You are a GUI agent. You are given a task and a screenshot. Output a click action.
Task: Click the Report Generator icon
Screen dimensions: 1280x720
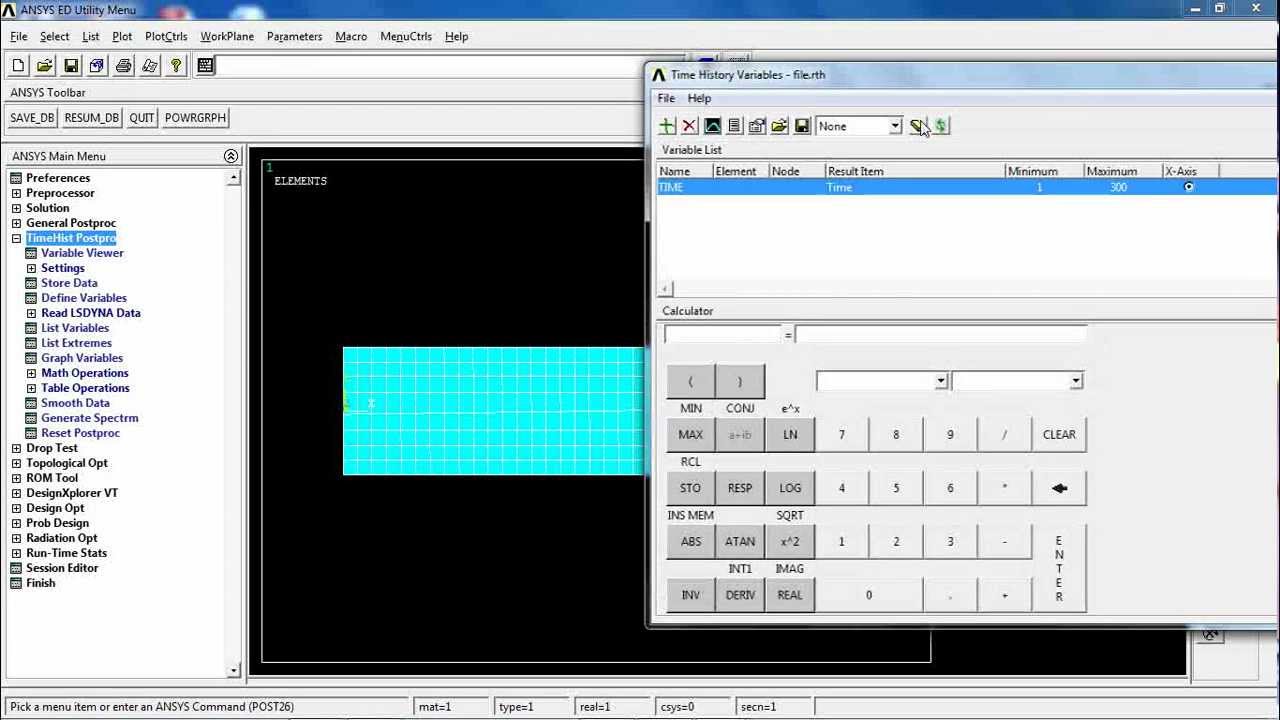150,66
